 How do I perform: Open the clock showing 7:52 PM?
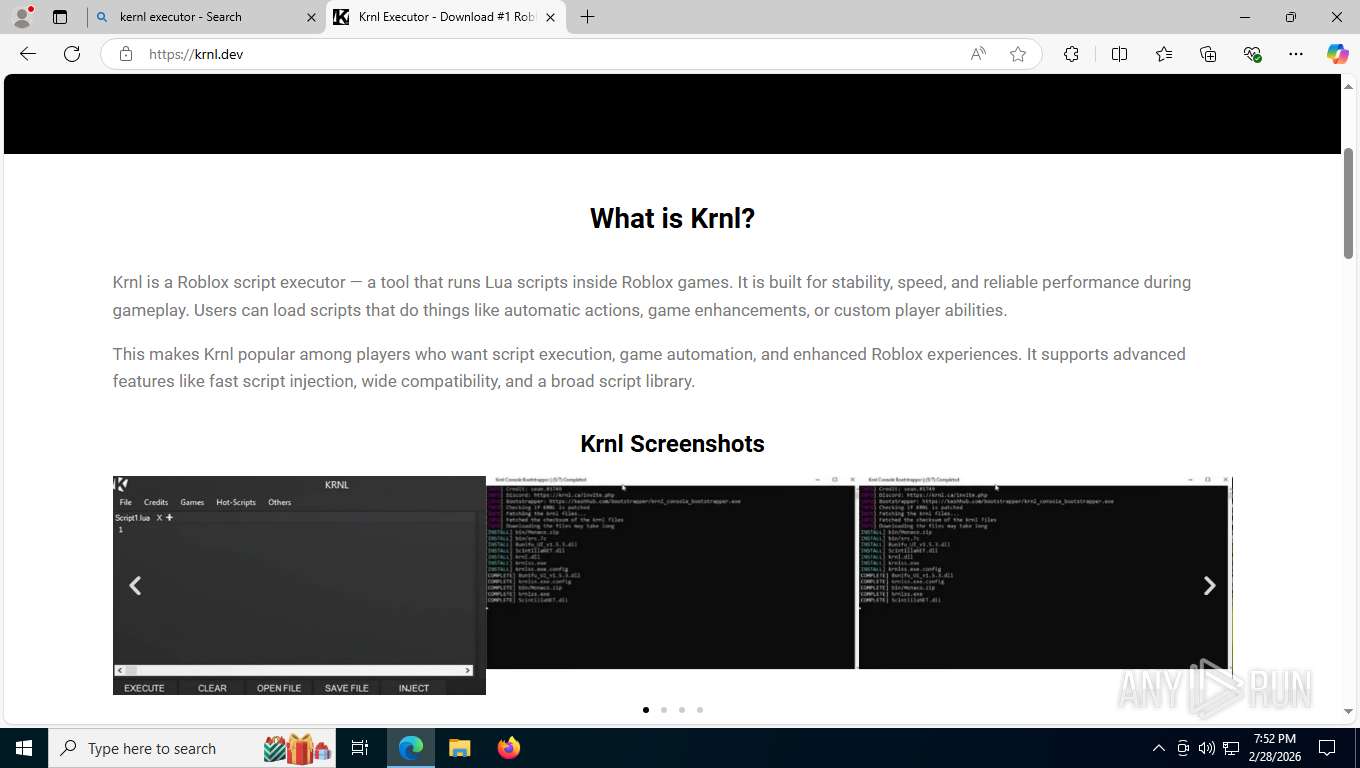[x=1275, y=748]
